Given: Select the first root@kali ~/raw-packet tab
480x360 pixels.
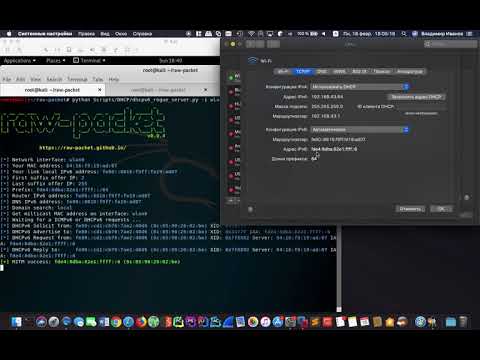Looking at the screenshot, I should click(52, 90).
